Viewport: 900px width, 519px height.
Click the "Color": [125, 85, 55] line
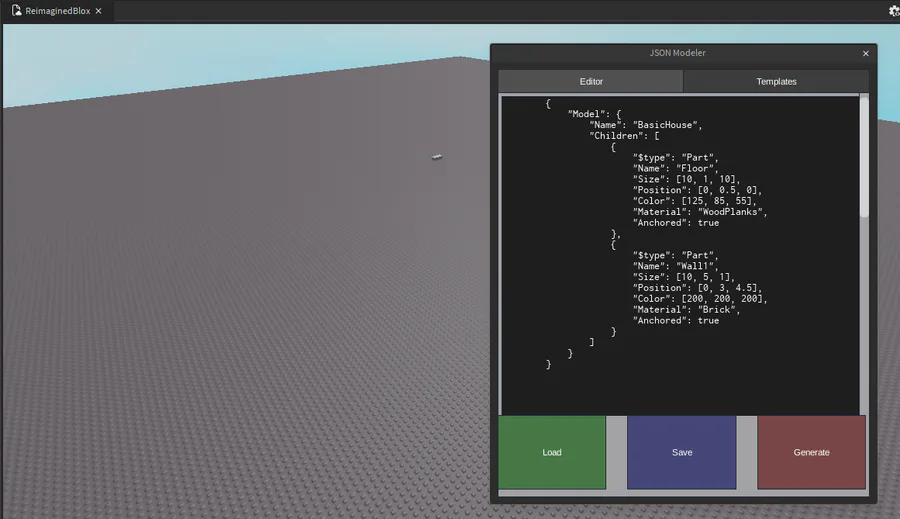tap(695, 201)
